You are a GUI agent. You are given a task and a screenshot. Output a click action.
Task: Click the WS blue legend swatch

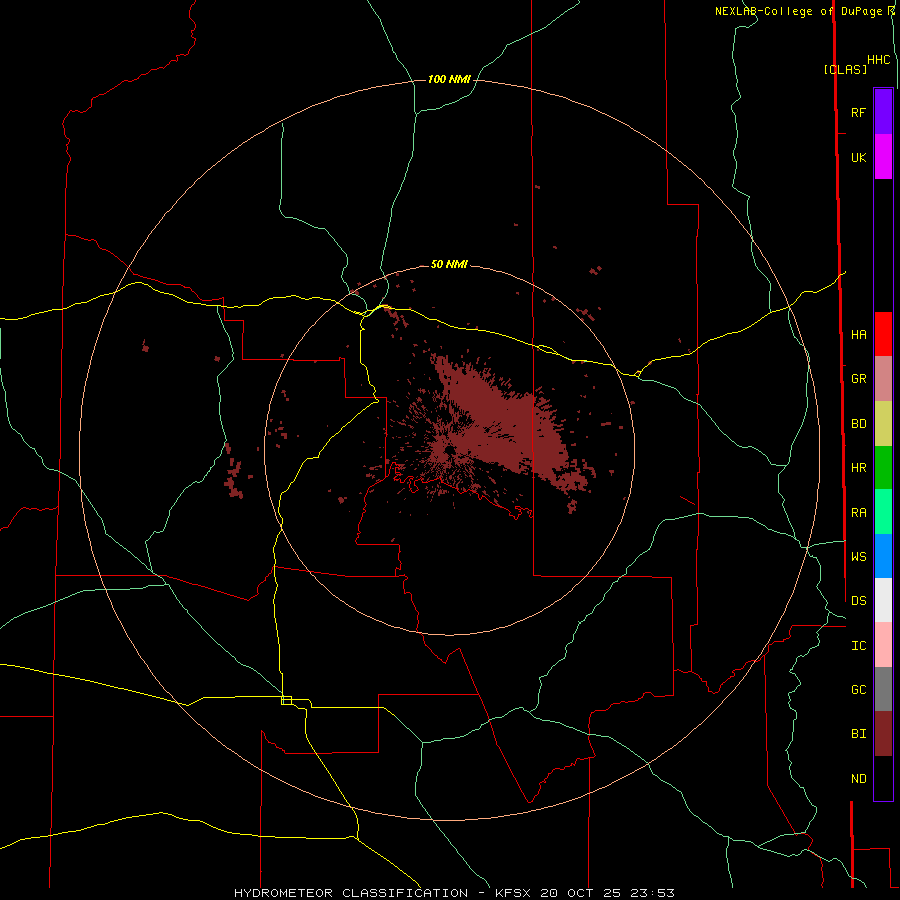[883, 556]
